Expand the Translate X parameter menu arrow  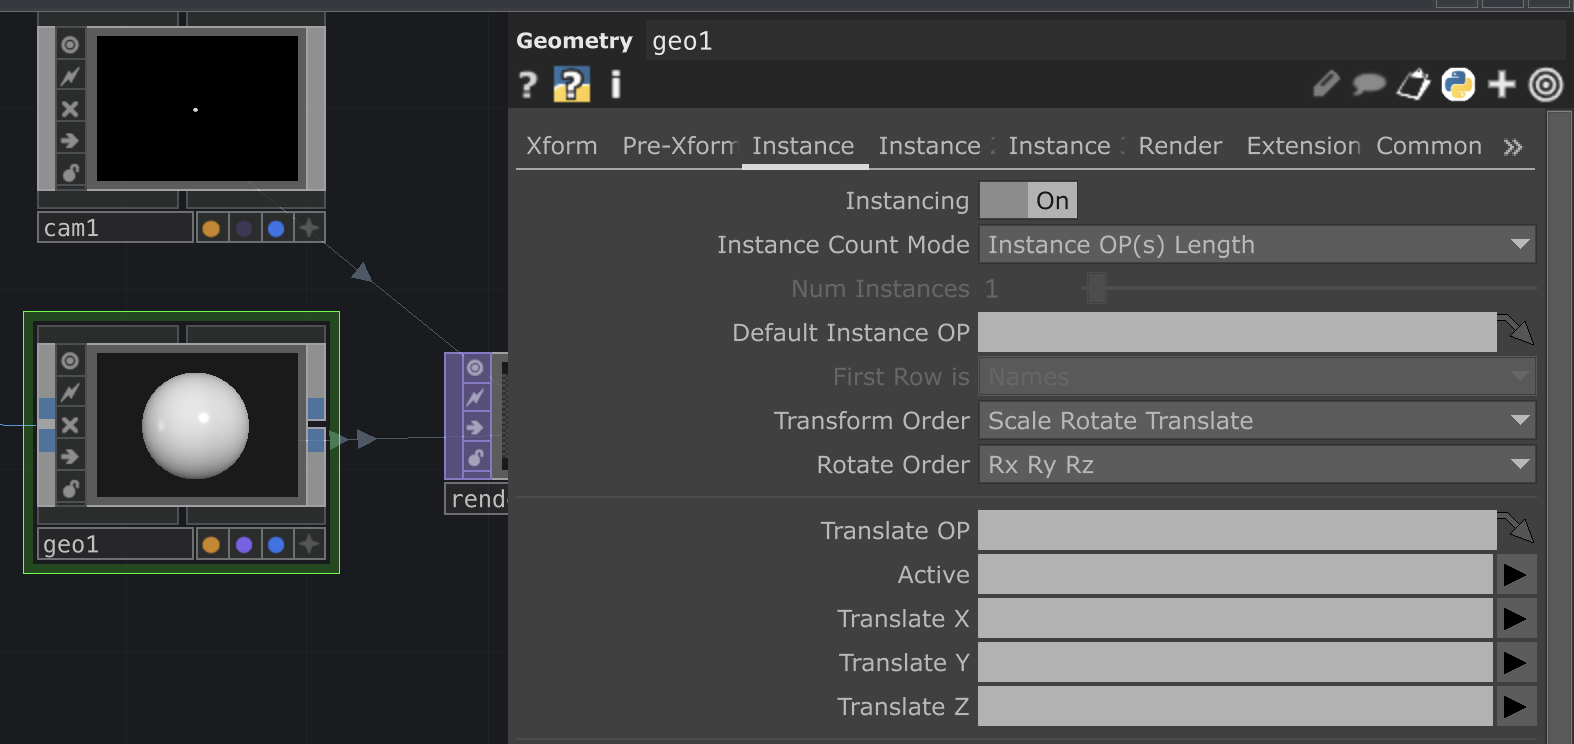tap(1516, 619)
